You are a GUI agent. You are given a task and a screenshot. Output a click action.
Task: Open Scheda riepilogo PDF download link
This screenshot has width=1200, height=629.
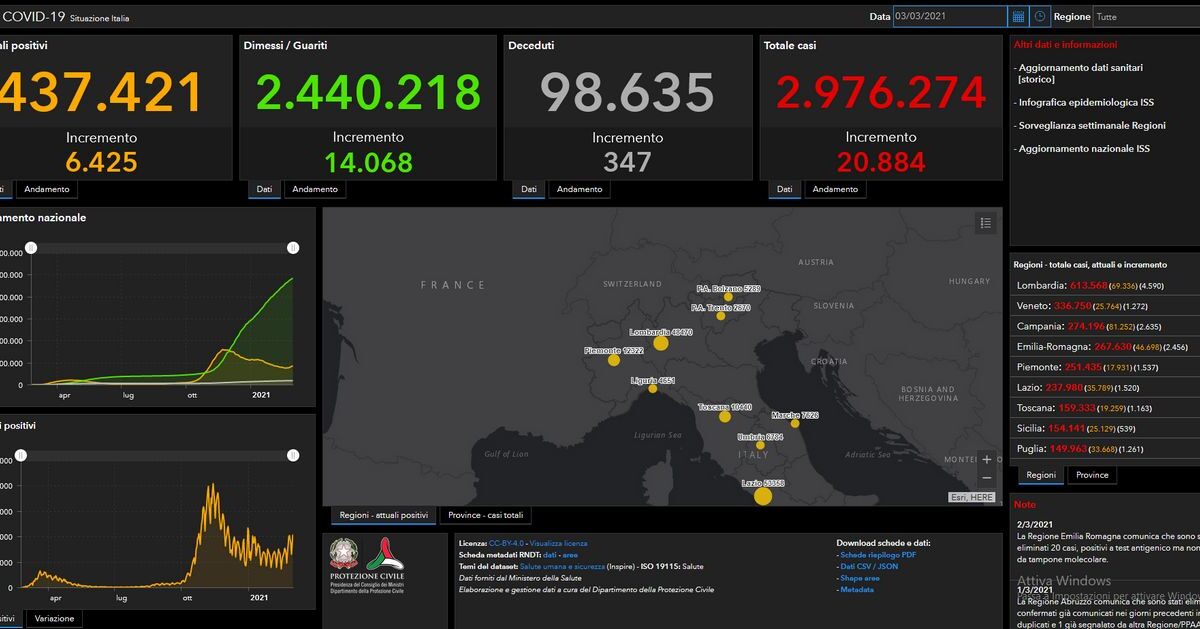coord(878,554)
